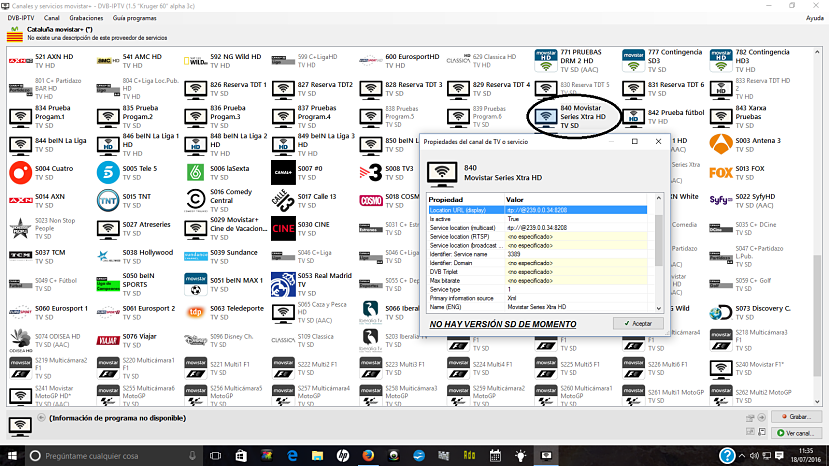The width and height of the screenshot is (829, 466).
Task: Select the S005 Tele 5 channel logo
Action: [108, 172]
